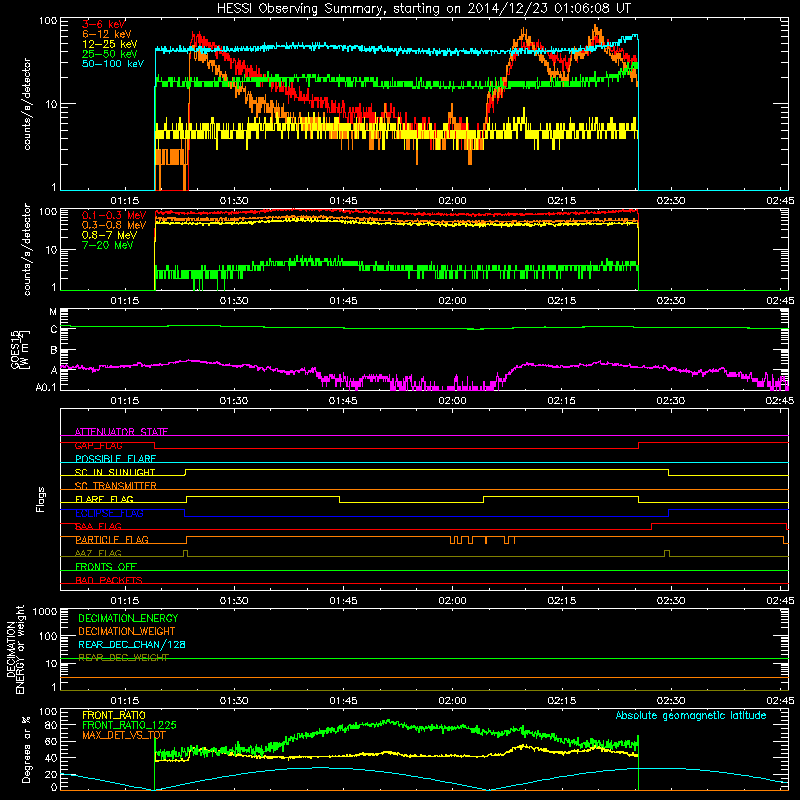Select the 'SC_IN_SUNLIGHT' flag label
This screenshot has height=800, width=800.
click(x=115, y=472)
